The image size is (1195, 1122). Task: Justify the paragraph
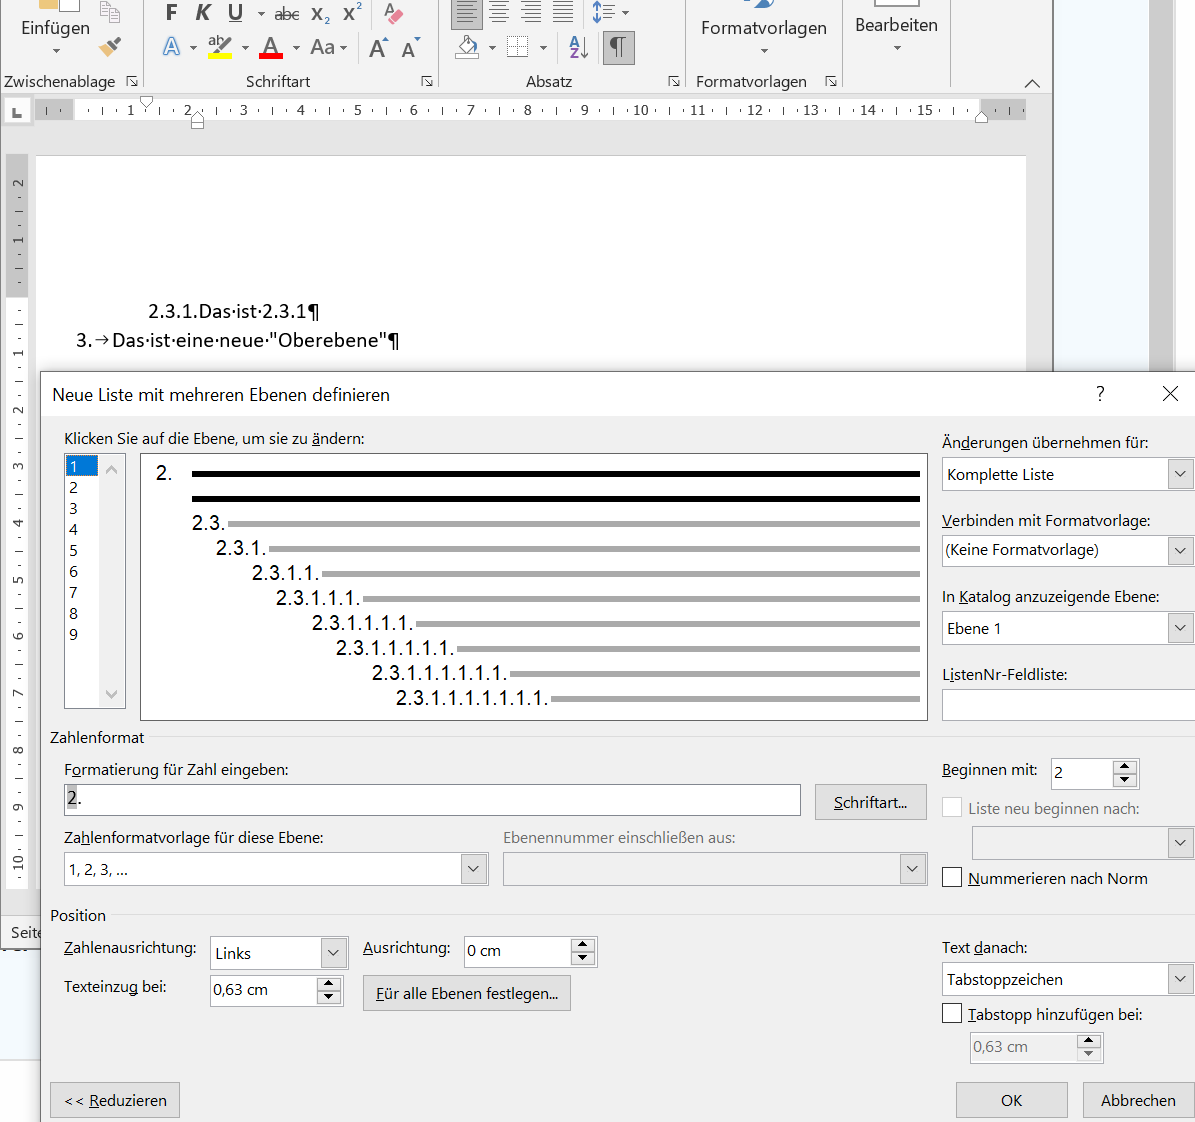tap(562, 12)
